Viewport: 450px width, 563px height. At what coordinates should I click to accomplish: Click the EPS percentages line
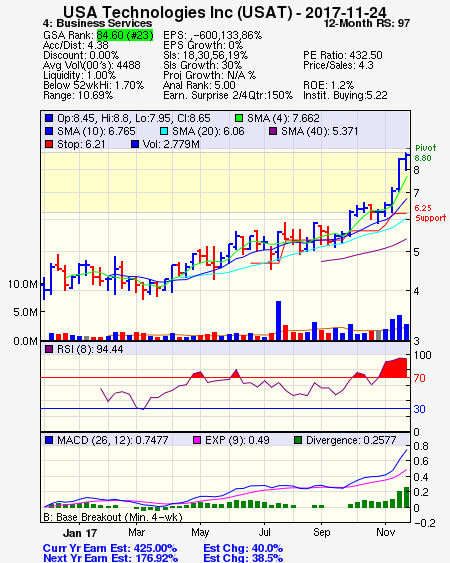click(x=212, y=35)
